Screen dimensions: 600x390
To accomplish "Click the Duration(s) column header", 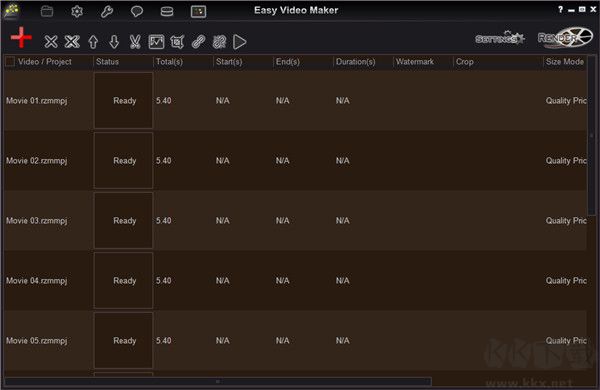I will click(x=355, y=62).
